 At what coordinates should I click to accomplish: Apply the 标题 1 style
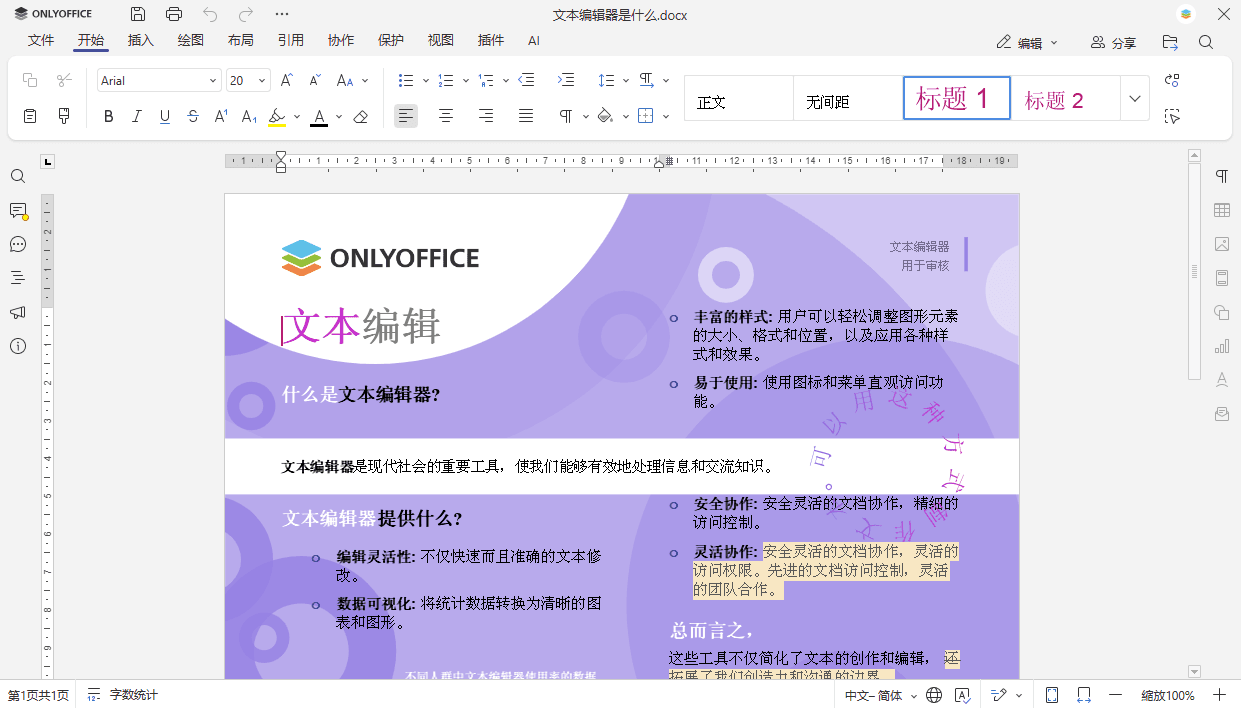957,98
